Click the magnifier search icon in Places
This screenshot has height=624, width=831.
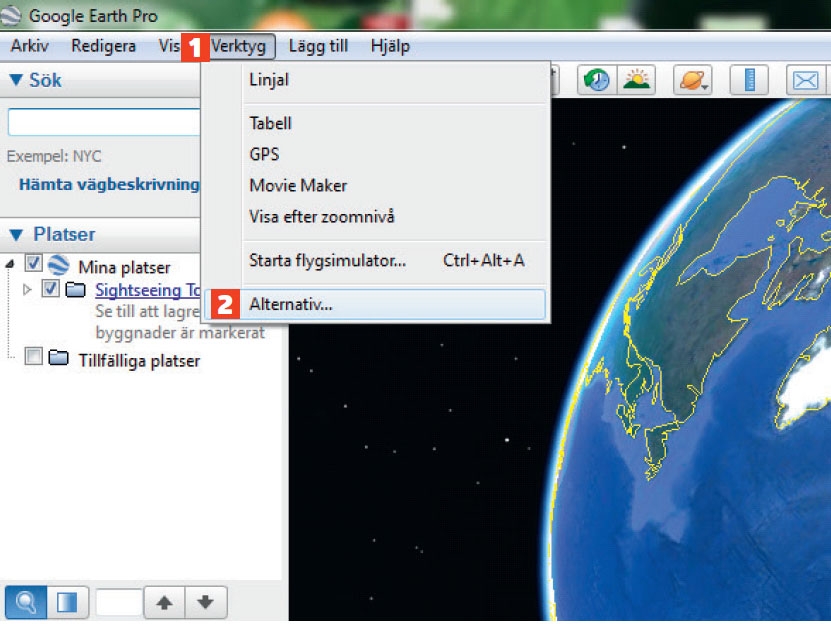25,602
